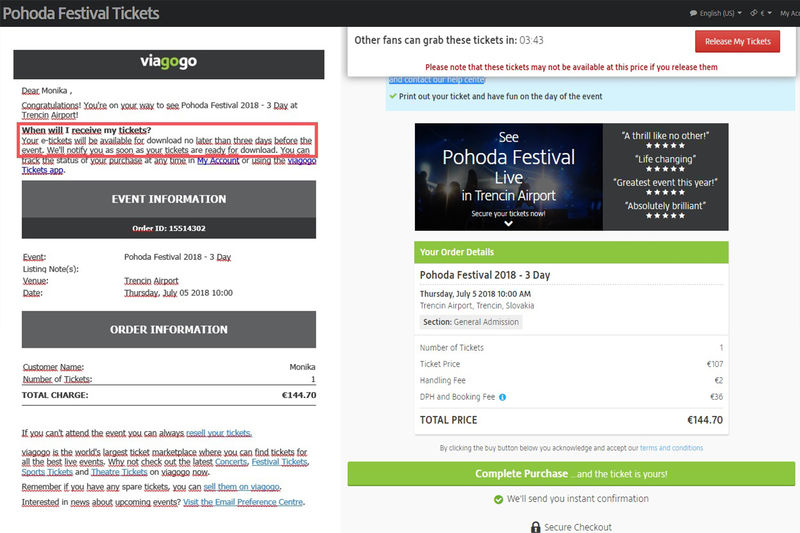Screen dimensions: 800x533
Task: Click the EVENT INFORMATION heading bar
Action: point(169,199)
